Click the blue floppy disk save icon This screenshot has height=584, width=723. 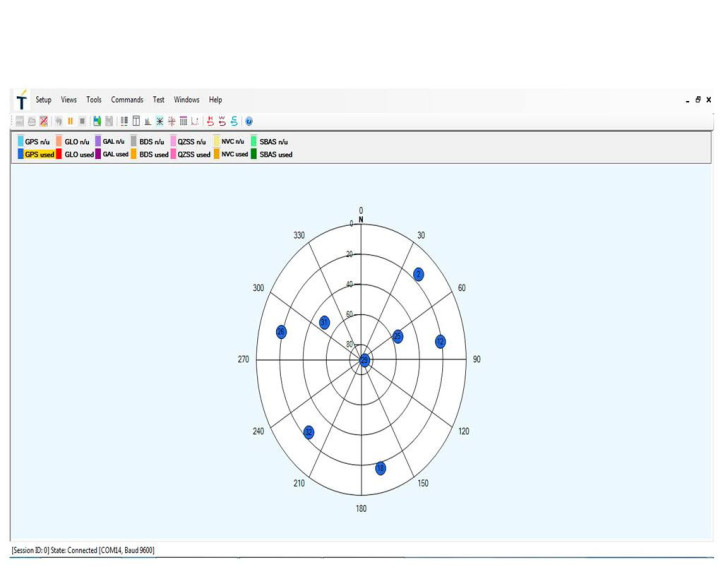96,121
